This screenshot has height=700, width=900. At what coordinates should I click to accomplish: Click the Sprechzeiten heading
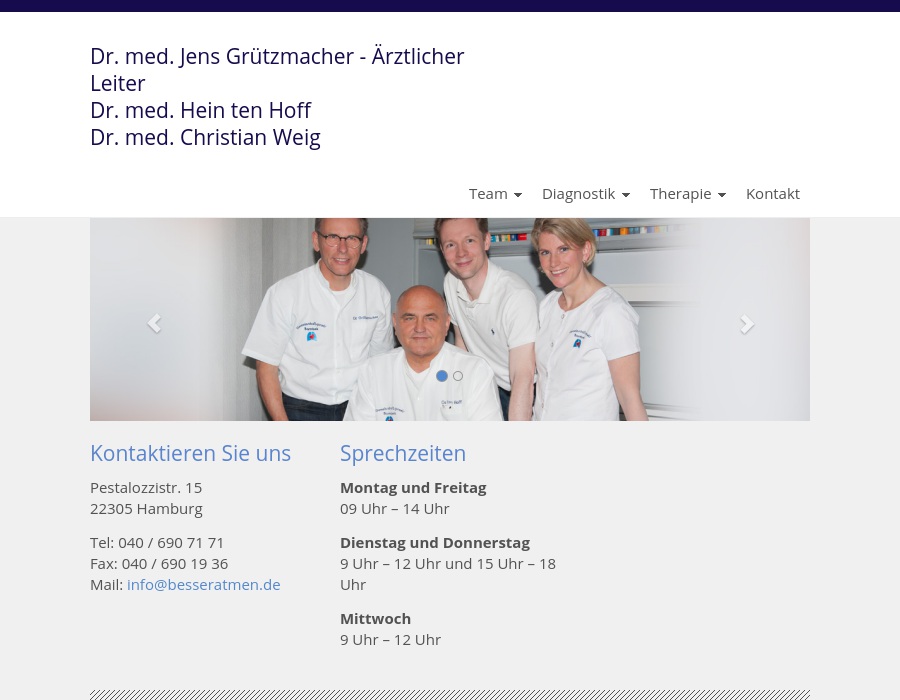(403, 453)
